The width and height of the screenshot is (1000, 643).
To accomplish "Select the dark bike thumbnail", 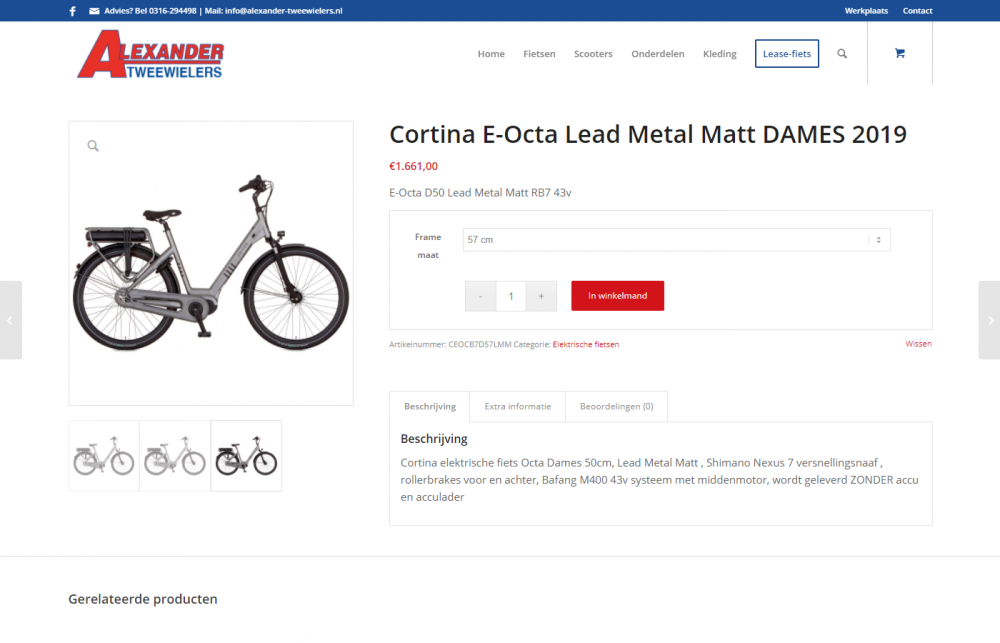I will point(246,456).
